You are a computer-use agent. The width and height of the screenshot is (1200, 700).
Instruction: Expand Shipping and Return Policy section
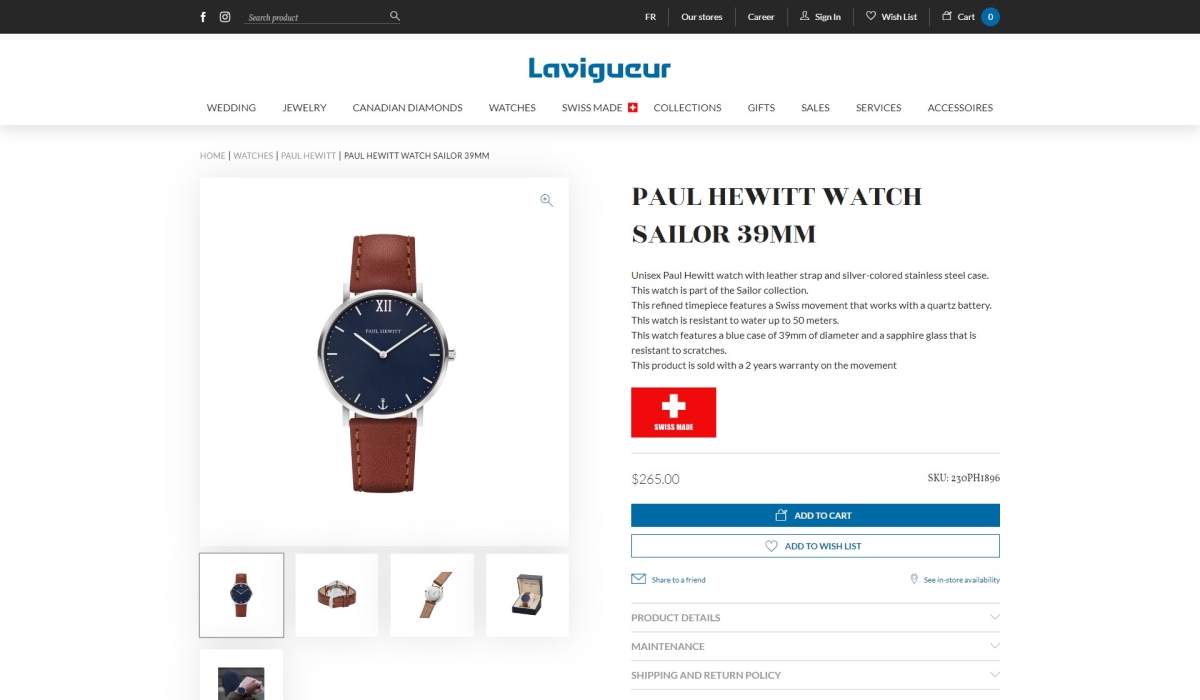point(815,675)
